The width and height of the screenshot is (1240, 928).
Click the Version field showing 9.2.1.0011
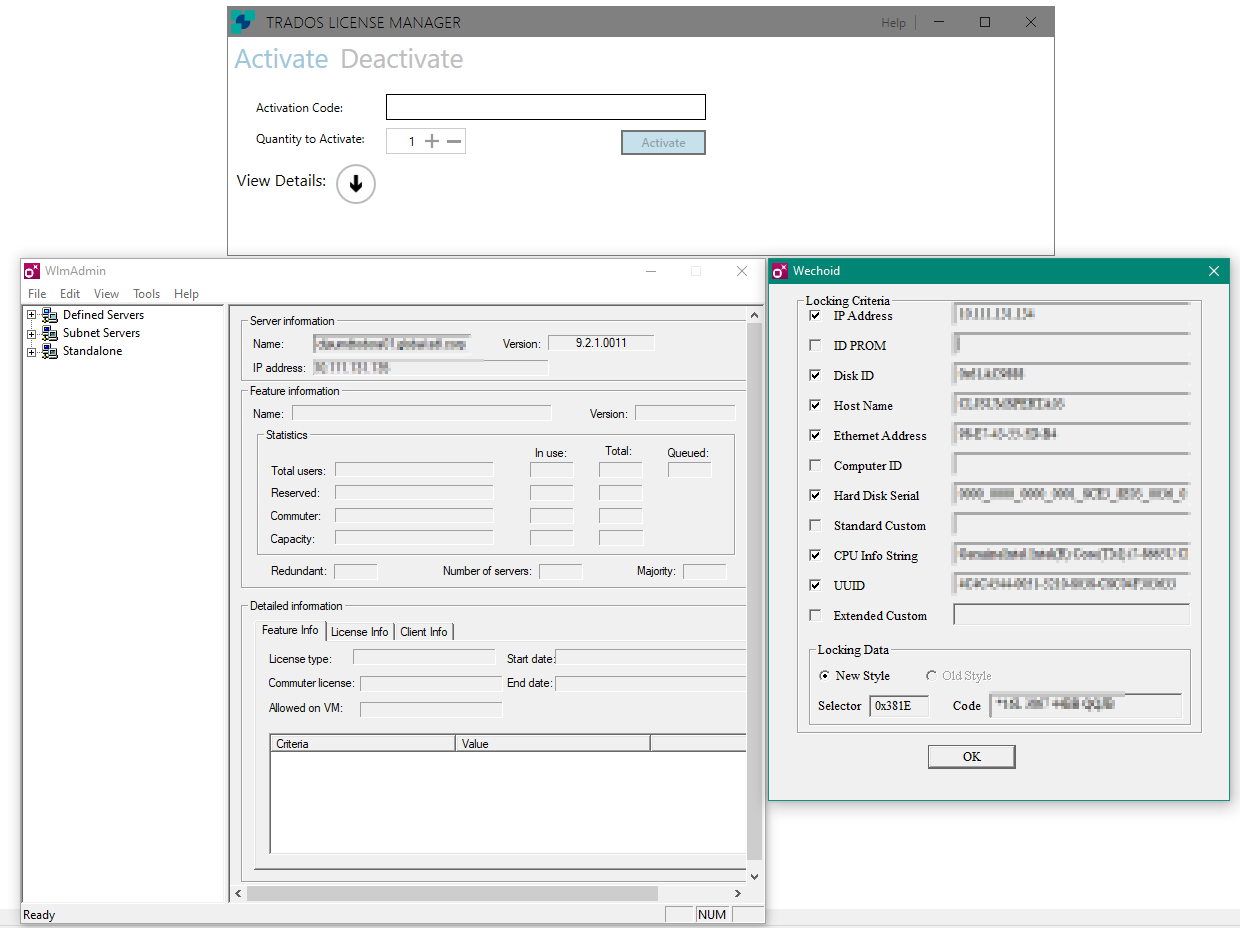tap(601, 343)
